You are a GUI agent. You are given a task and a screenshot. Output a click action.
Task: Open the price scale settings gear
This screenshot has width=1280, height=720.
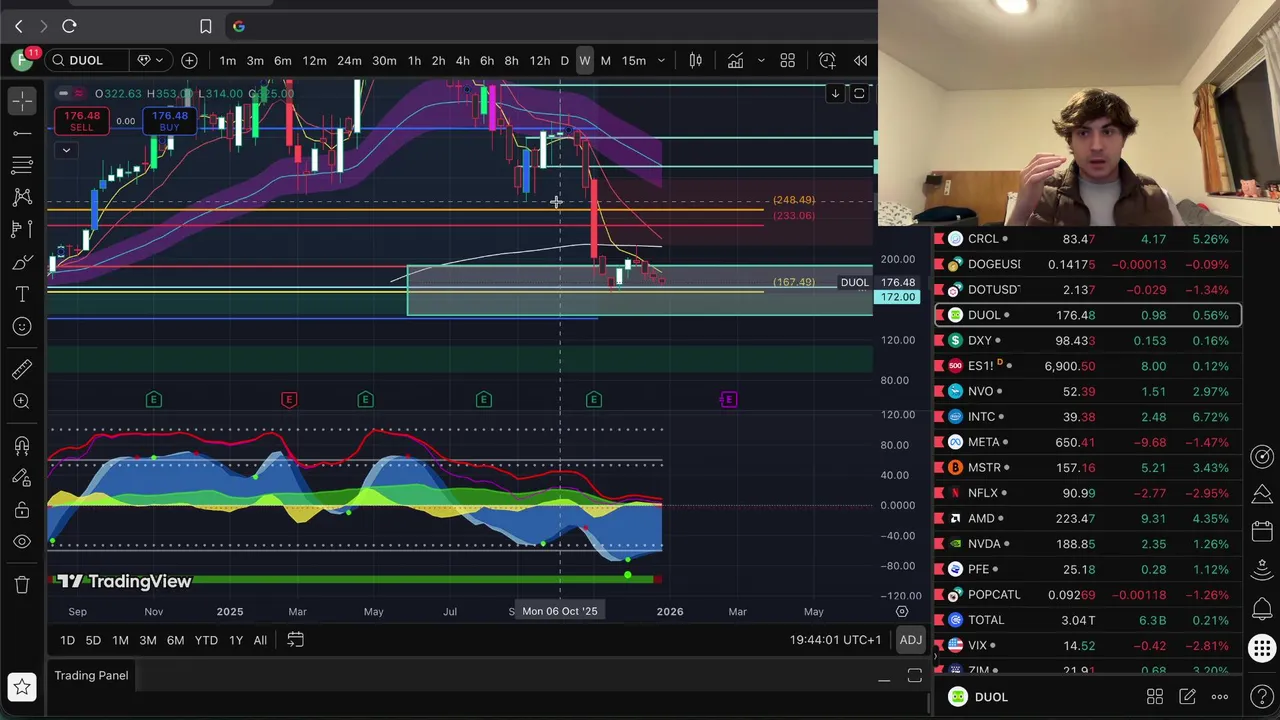pyautogui.click(x=902, y=611)
